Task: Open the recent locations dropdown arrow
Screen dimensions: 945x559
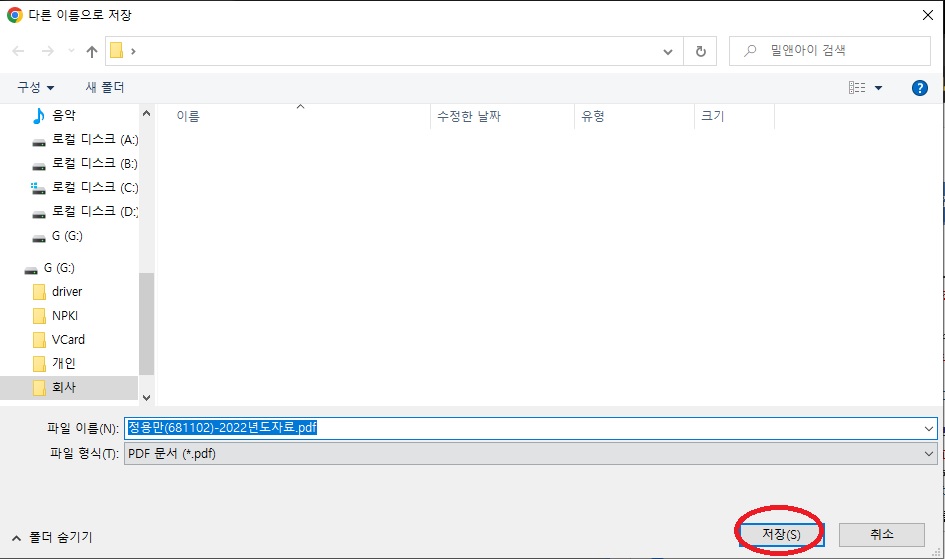Action: click(x=71, y=51)
